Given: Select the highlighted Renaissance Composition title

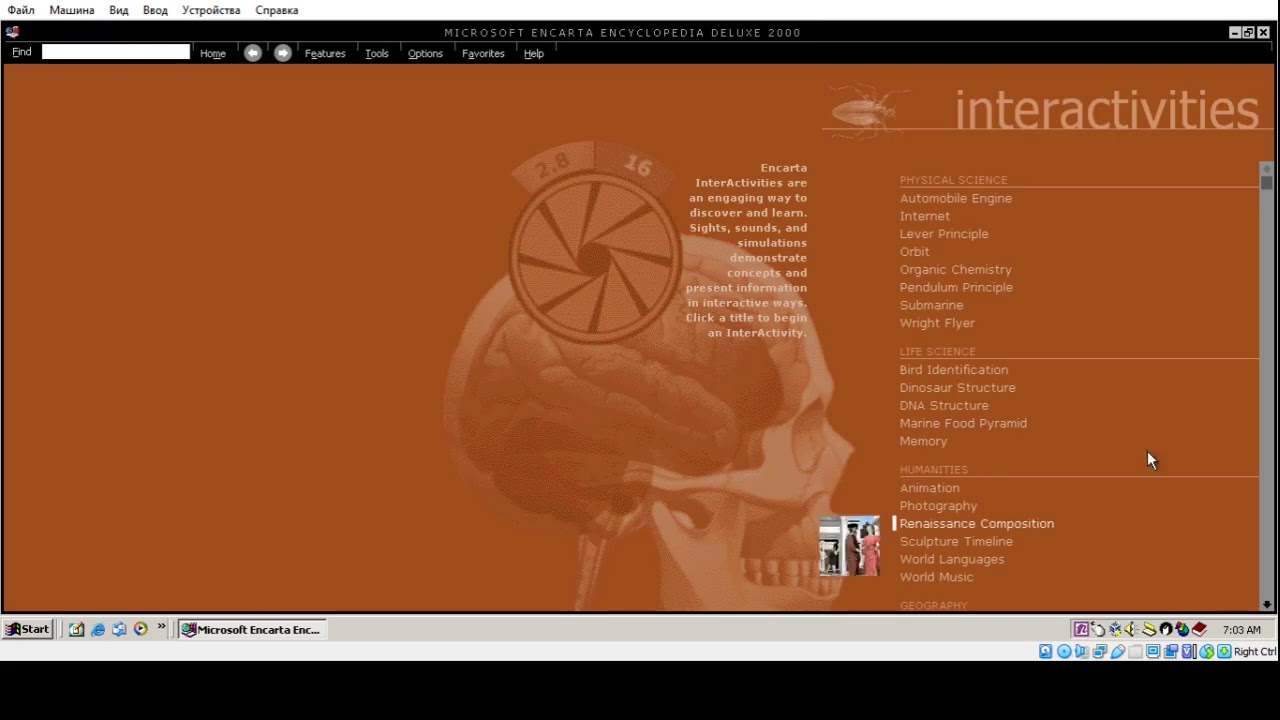Looking at the screenshot, I should (x=977, y=524).
